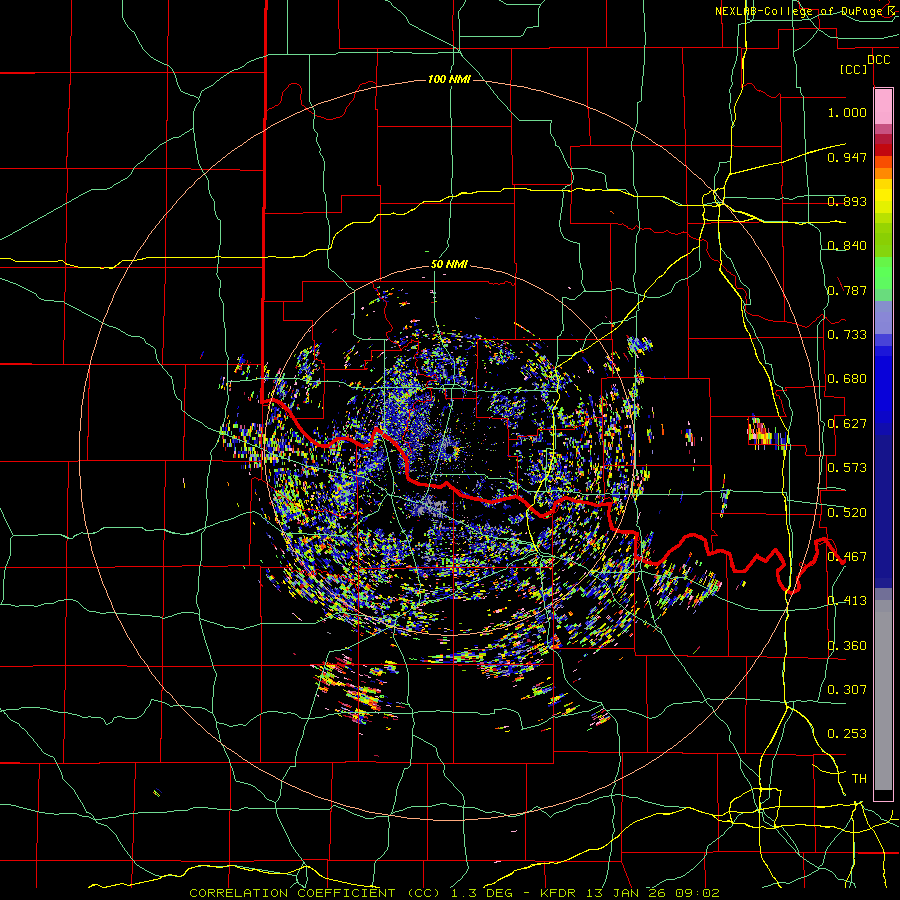Click the 1.3 DEG elevation text in the footer

(x=480, y=893)
